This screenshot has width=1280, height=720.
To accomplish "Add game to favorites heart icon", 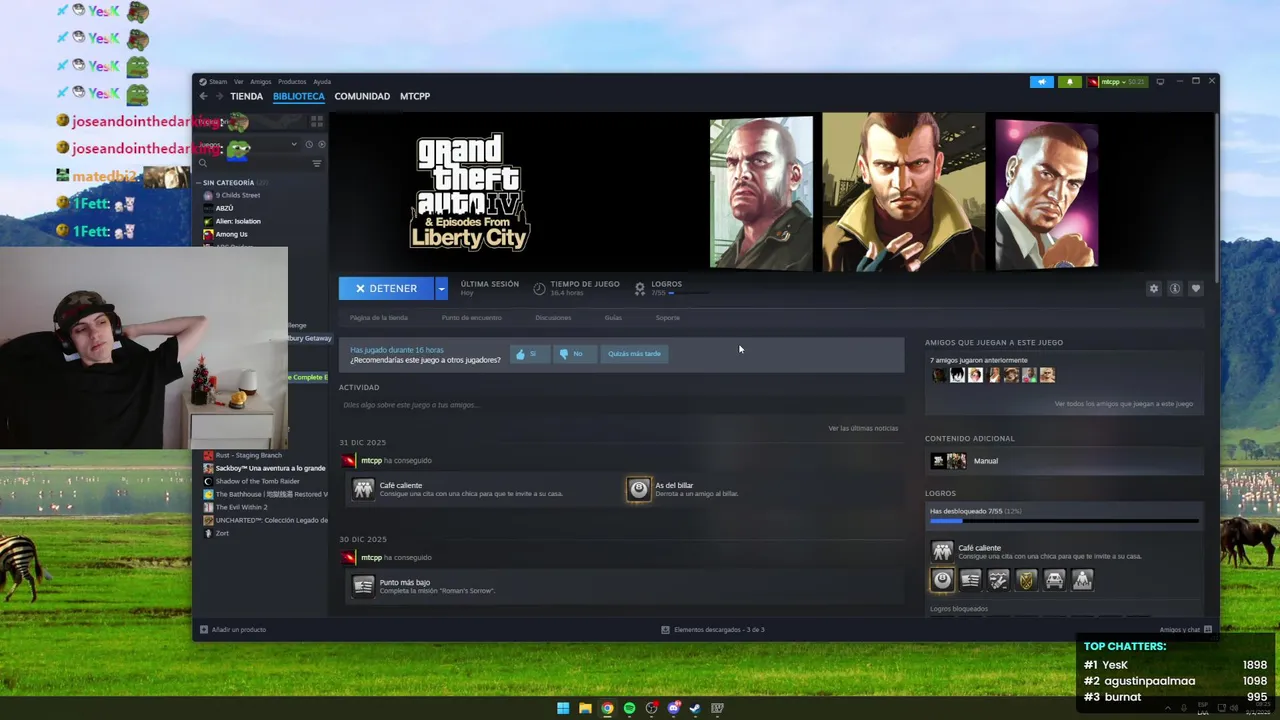I will [1196, 288].
